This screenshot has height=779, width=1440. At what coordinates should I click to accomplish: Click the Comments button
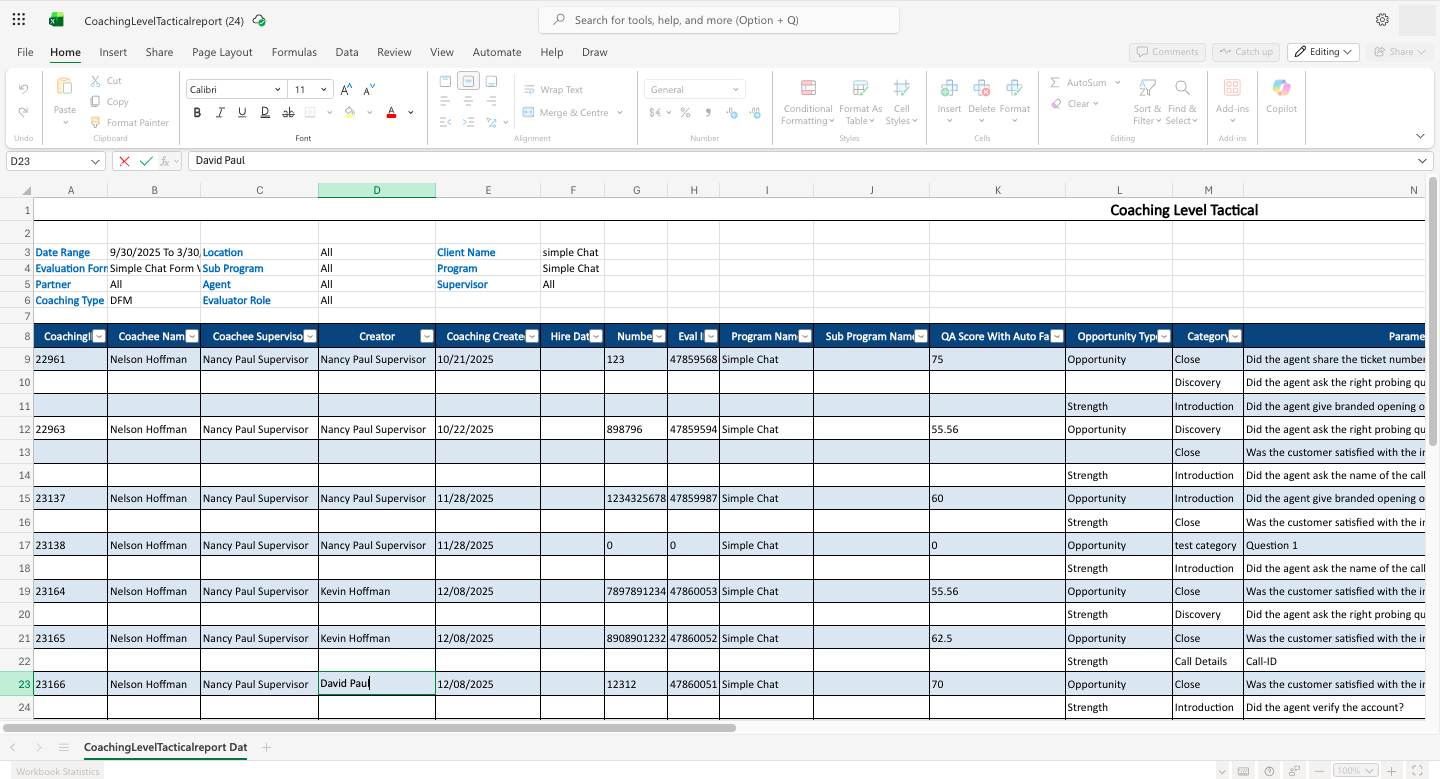click(x=1167, y=52)
